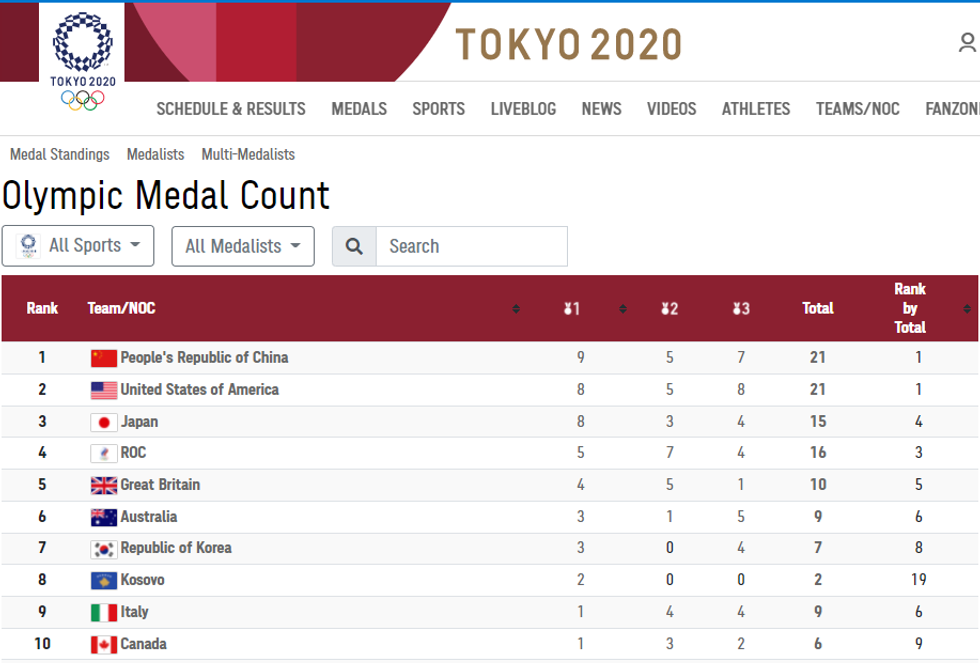Click the Kosovo flag icon

click(x=104, y=580)
